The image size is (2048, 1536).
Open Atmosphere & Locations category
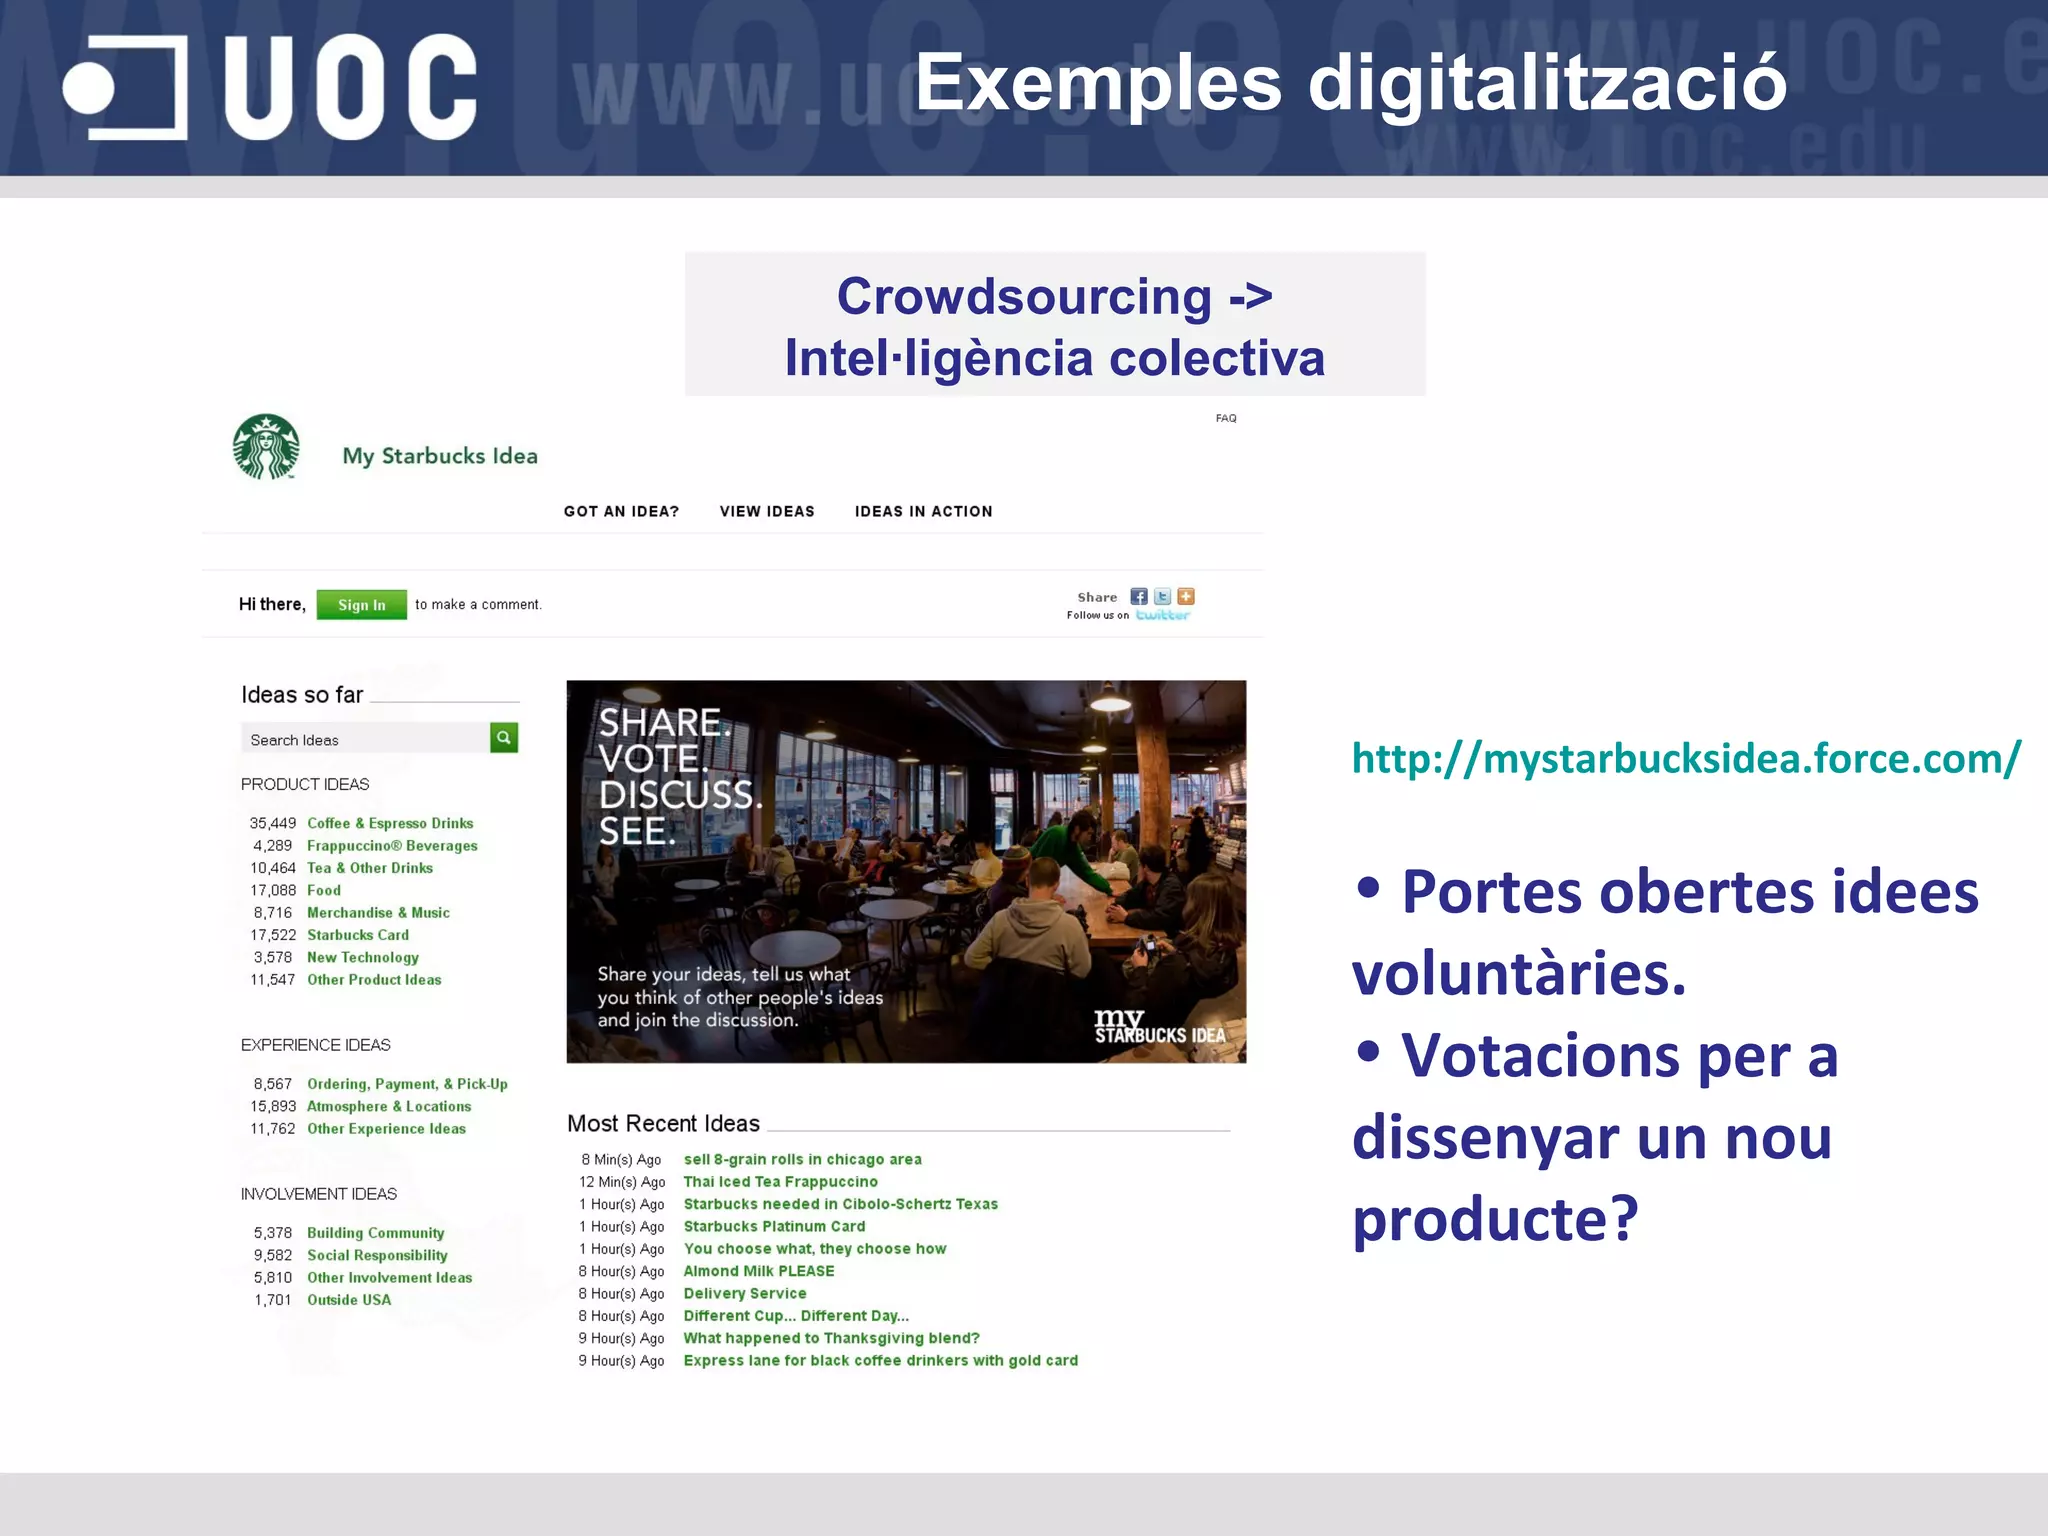point(389,1106)
